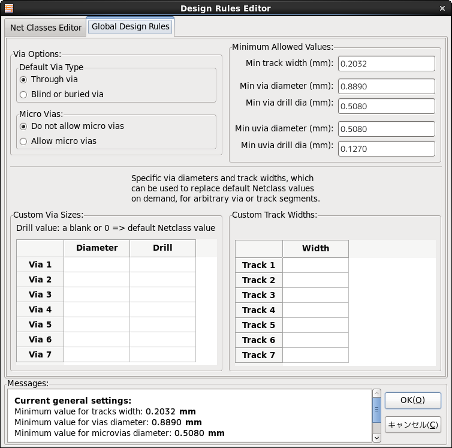Click the app icon in title bar

9,8
